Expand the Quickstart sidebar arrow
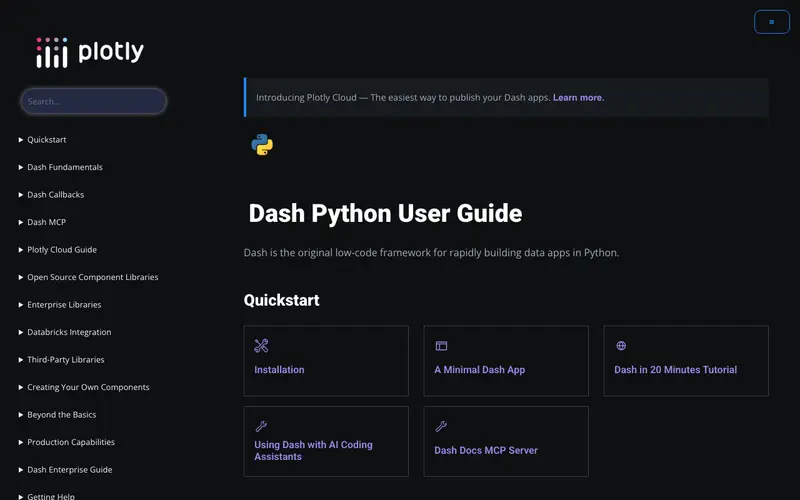The height and width of the screenshot is (500, 800). click(21, 140)
